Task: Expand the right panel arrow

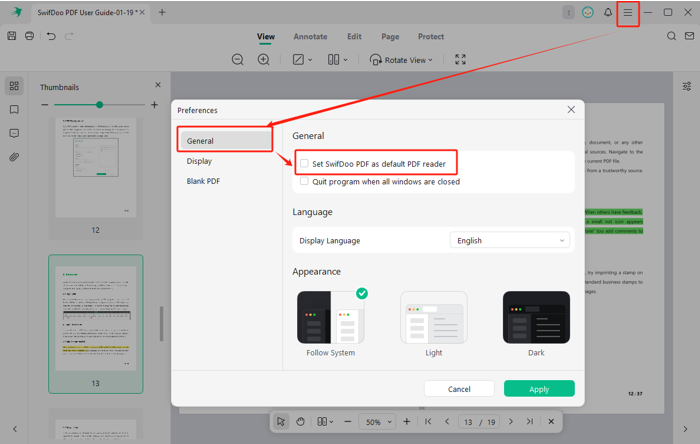Action: click(x=685, y=429)
